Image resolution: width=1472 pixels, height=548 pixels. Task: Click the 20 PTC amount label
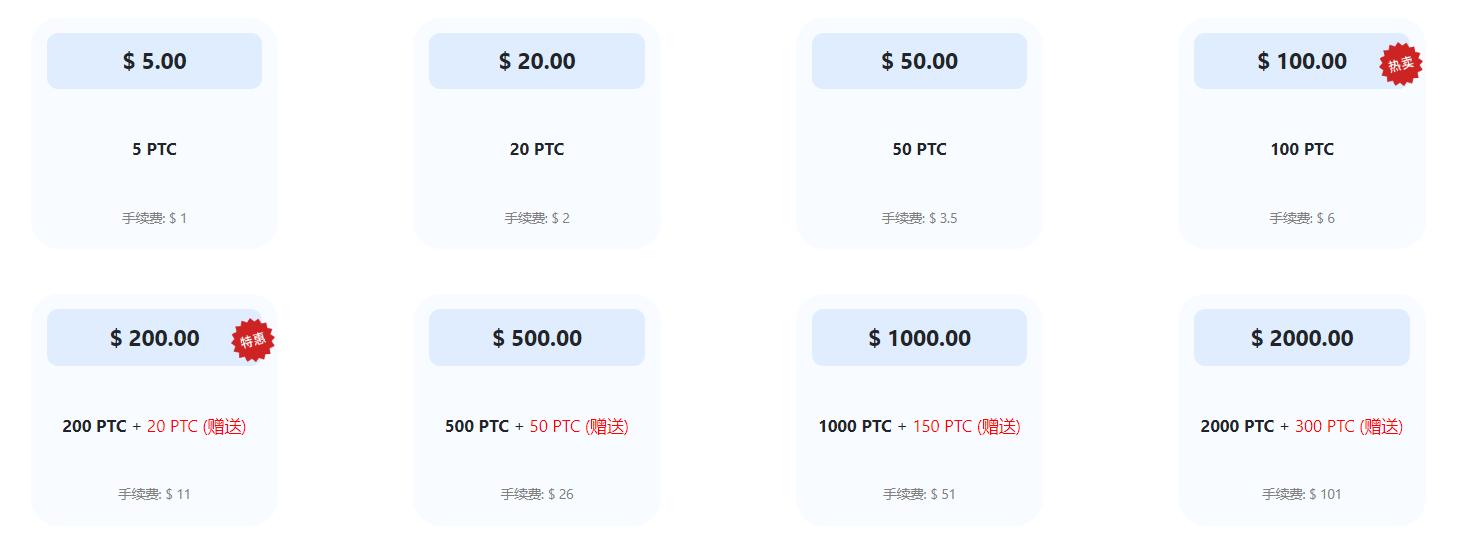pyautogui.click(x=536, y=149)
